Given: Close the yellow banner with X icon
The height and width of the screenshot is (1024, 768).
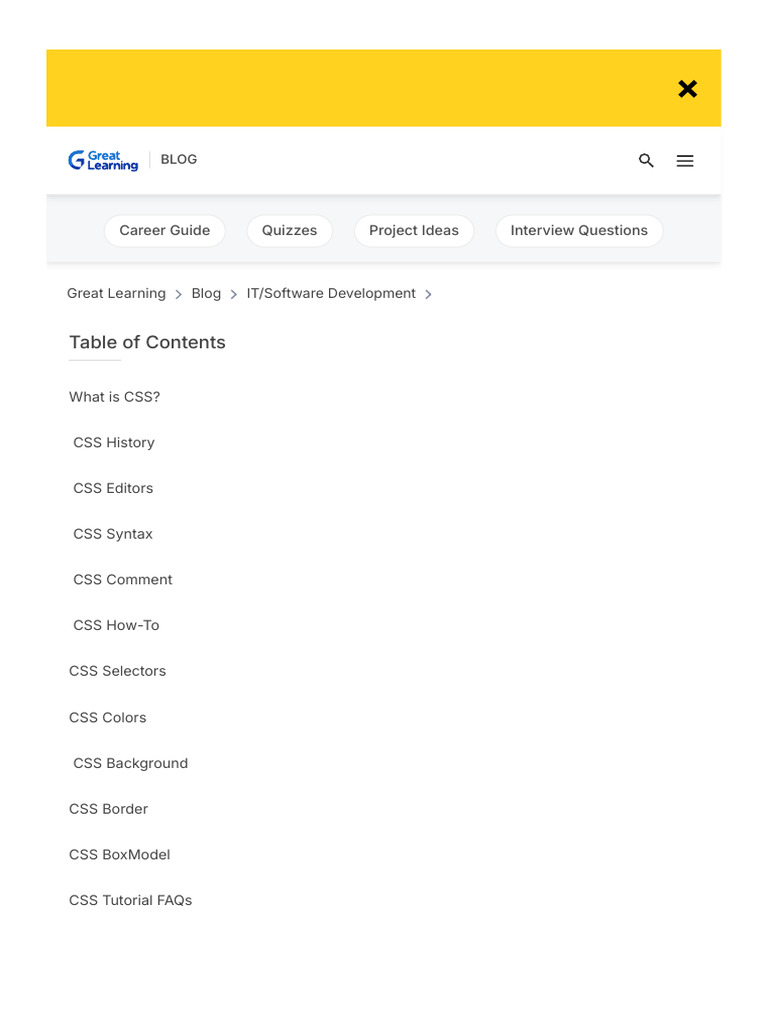Looking at the screenshot, I should tap(687, 88).
